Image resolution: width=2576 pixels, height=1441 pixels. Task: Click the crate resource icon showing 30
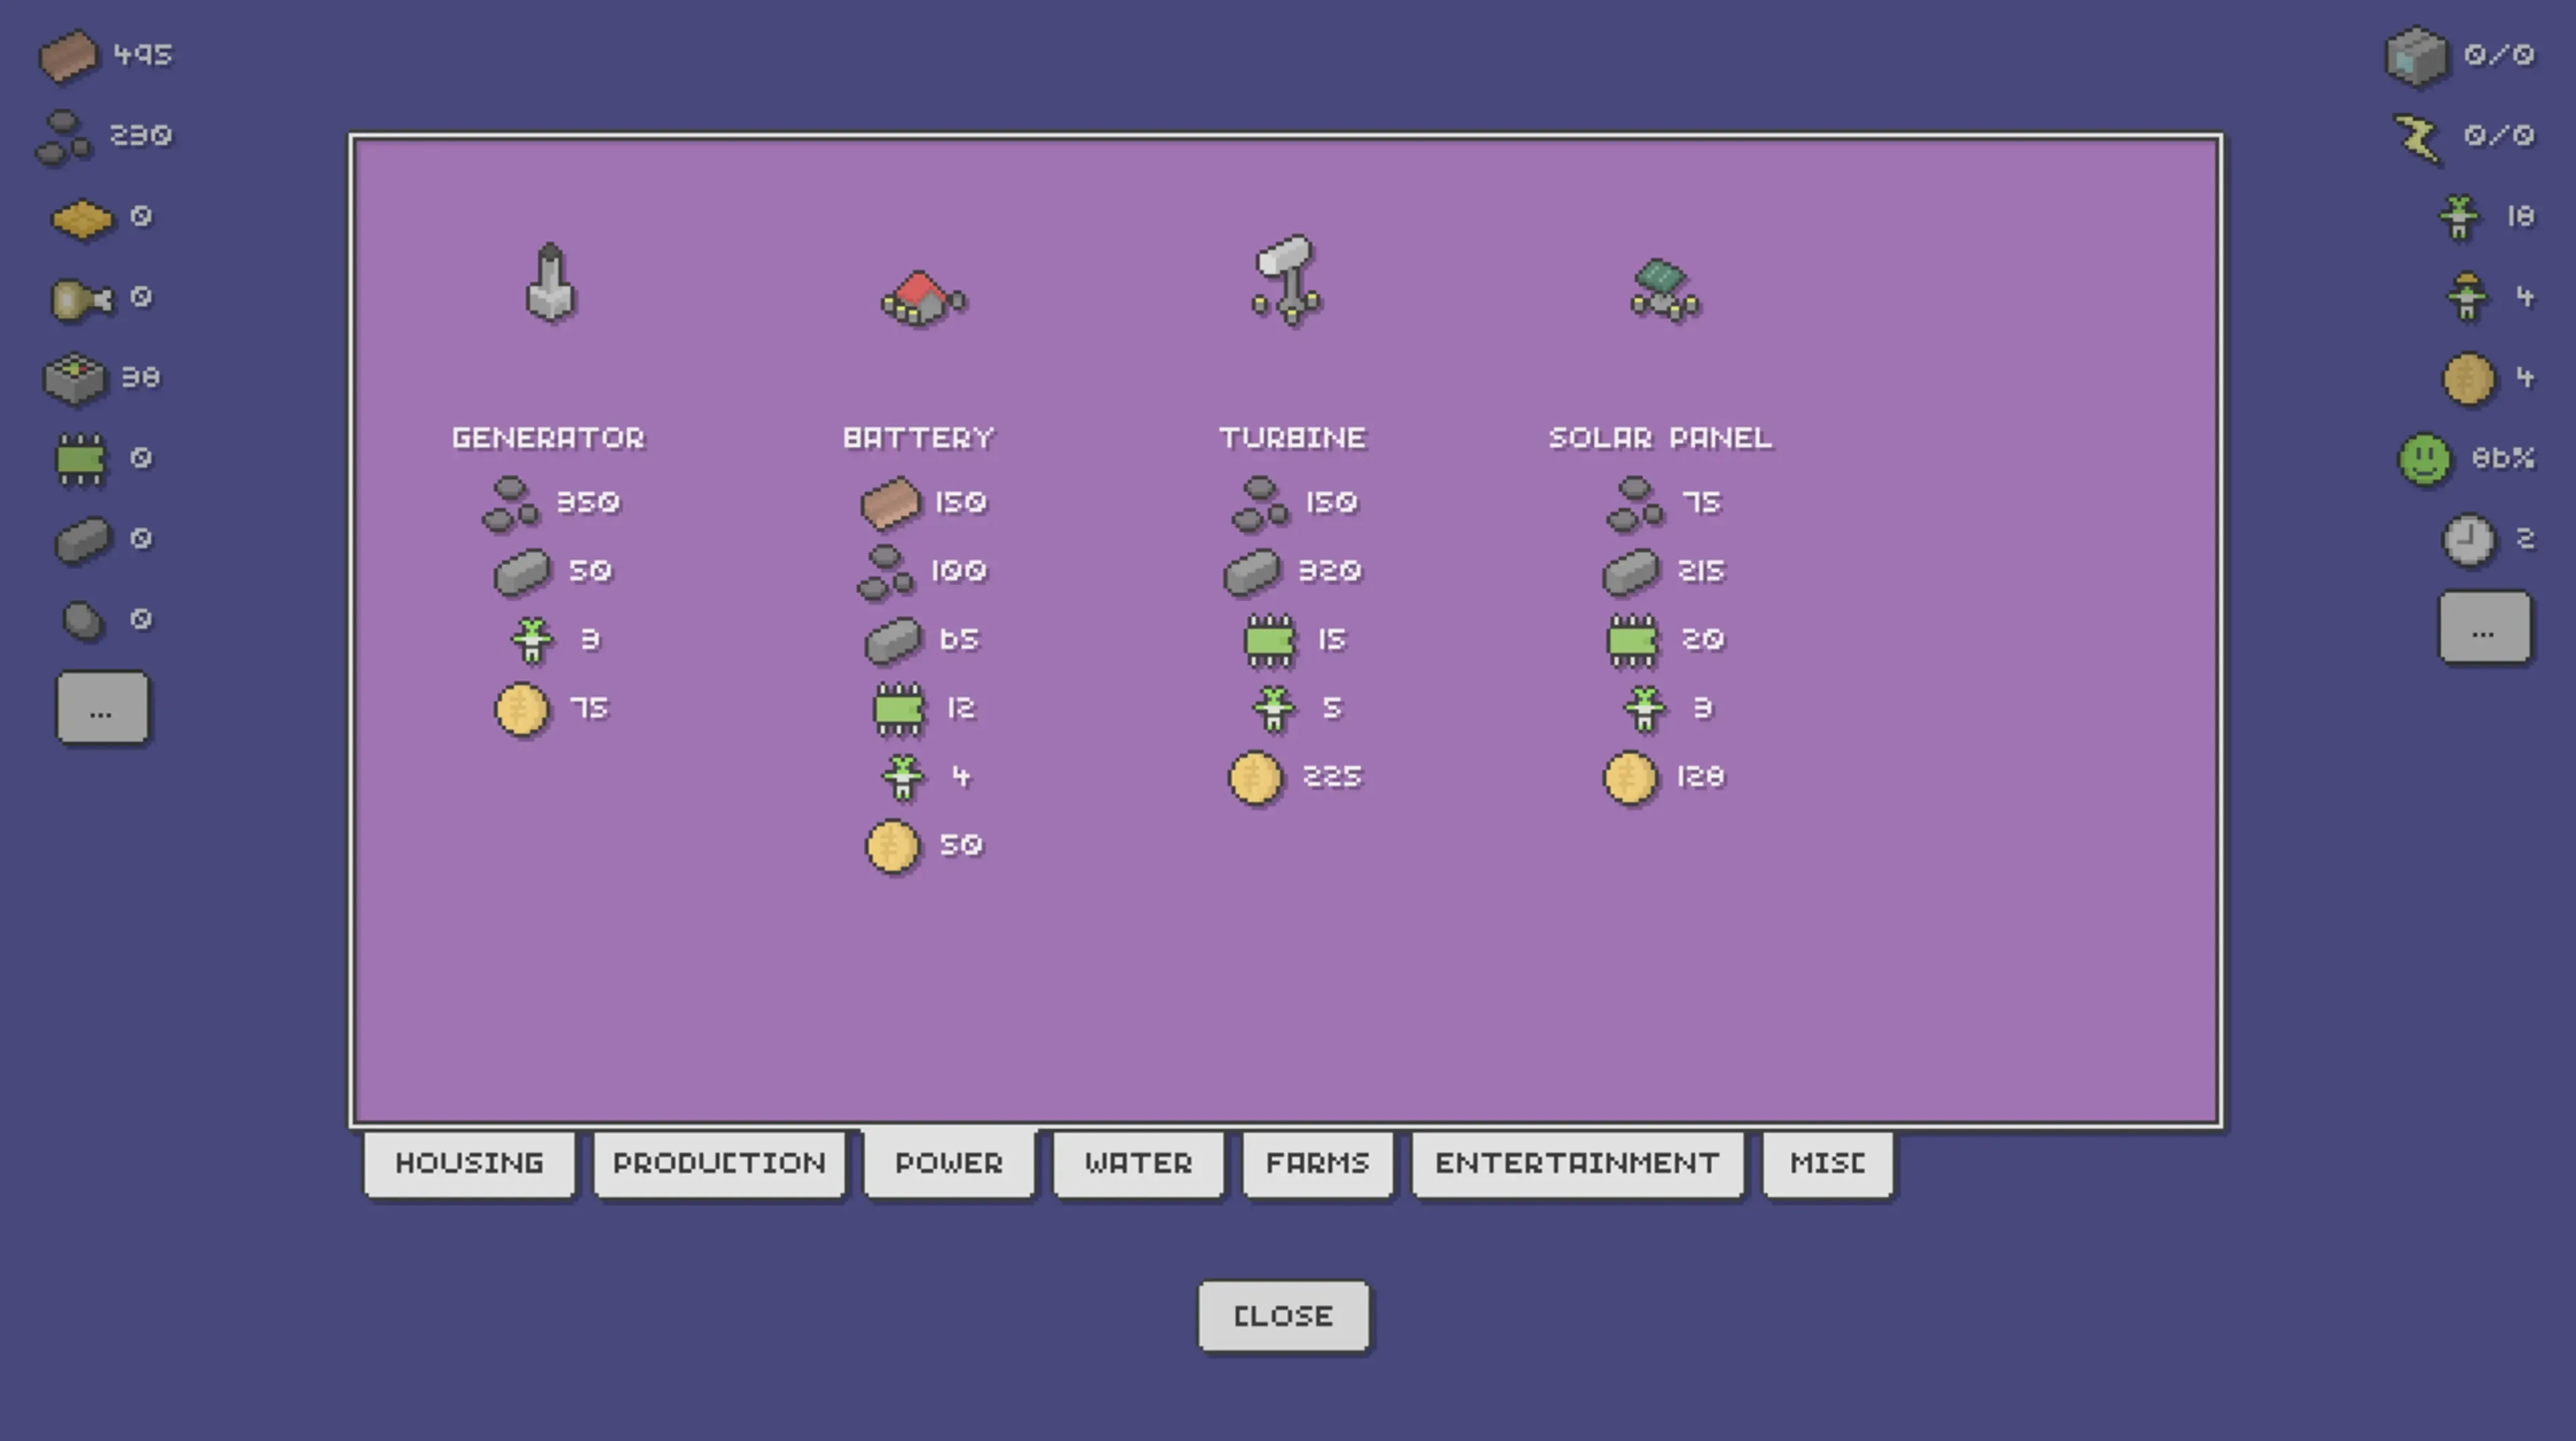[74, 379]
